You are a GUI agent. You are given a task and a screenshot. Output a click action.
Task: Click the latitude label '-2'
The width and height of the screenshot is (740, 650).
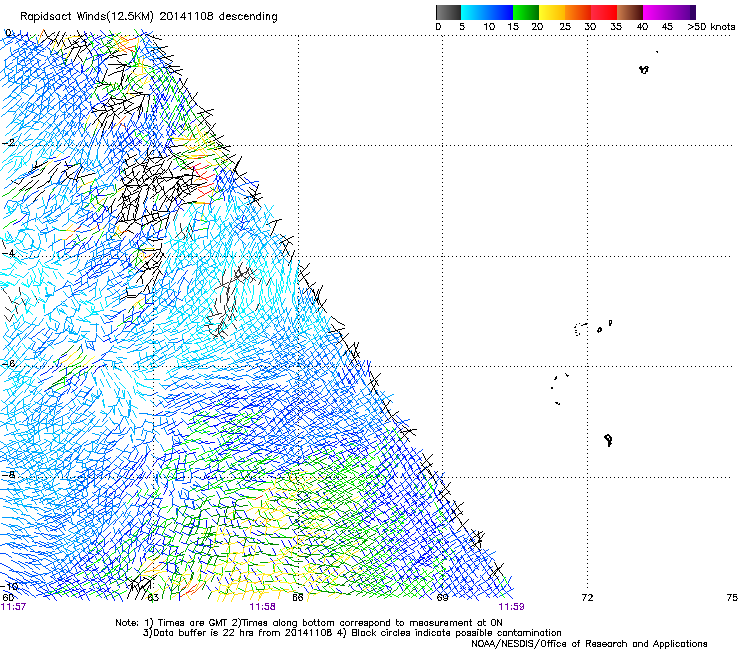[9, 143]
